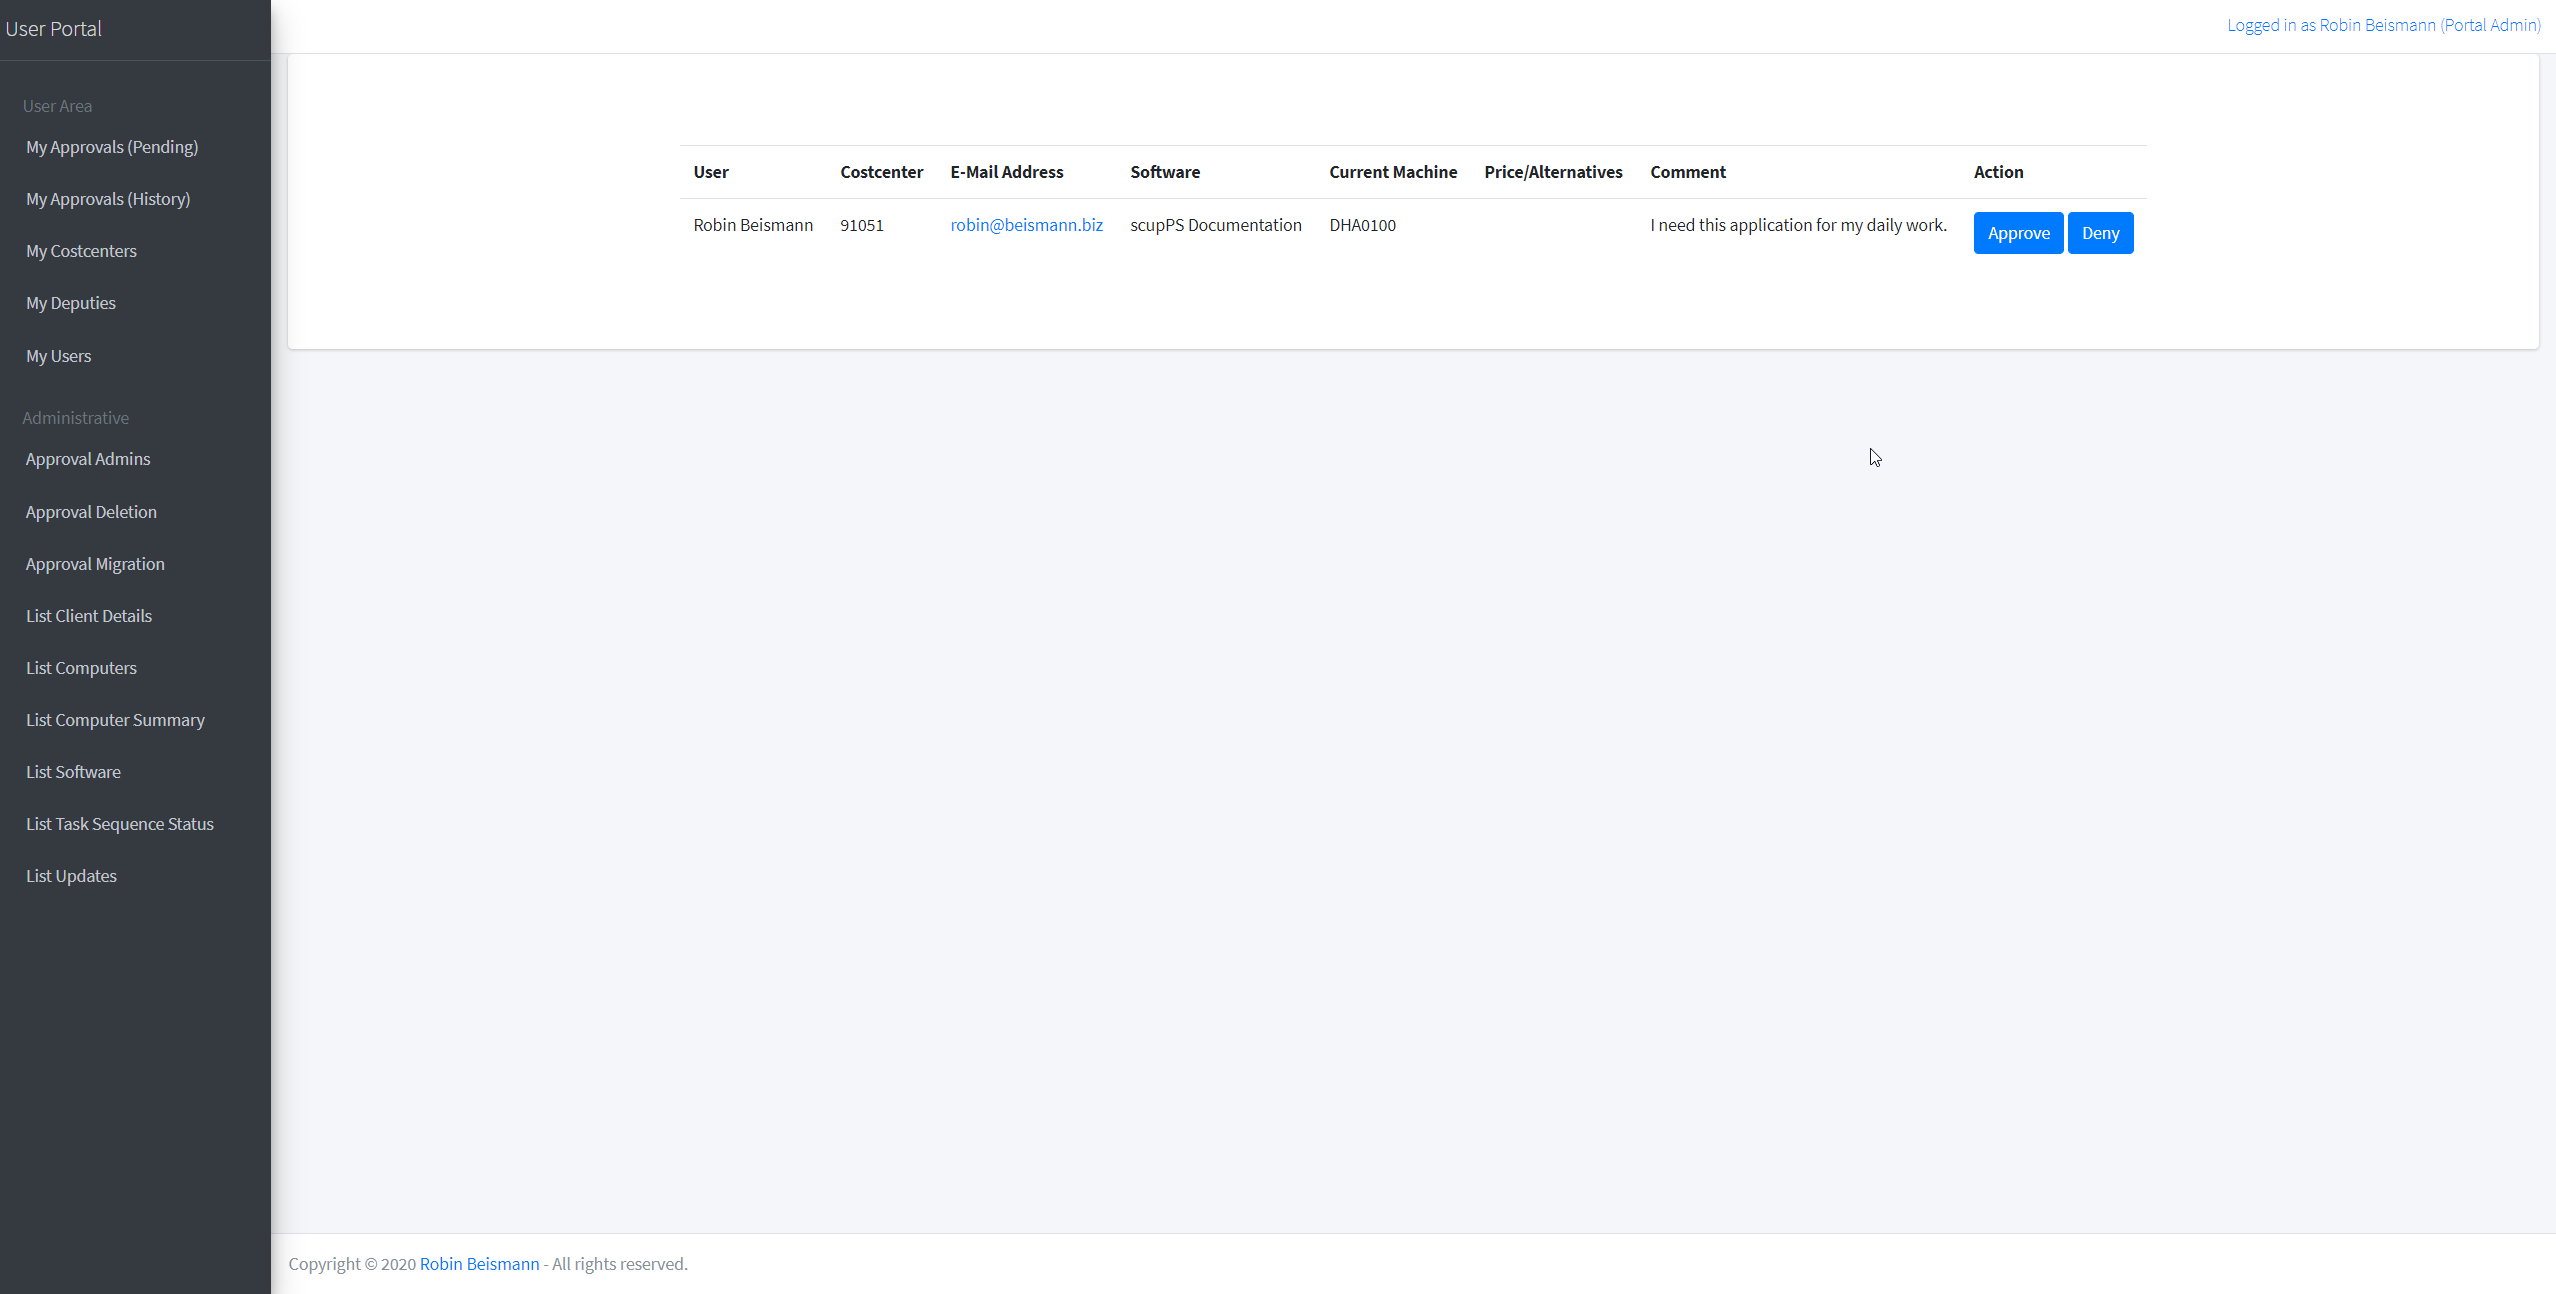Go to My Approvals (History)

(108, 199)
